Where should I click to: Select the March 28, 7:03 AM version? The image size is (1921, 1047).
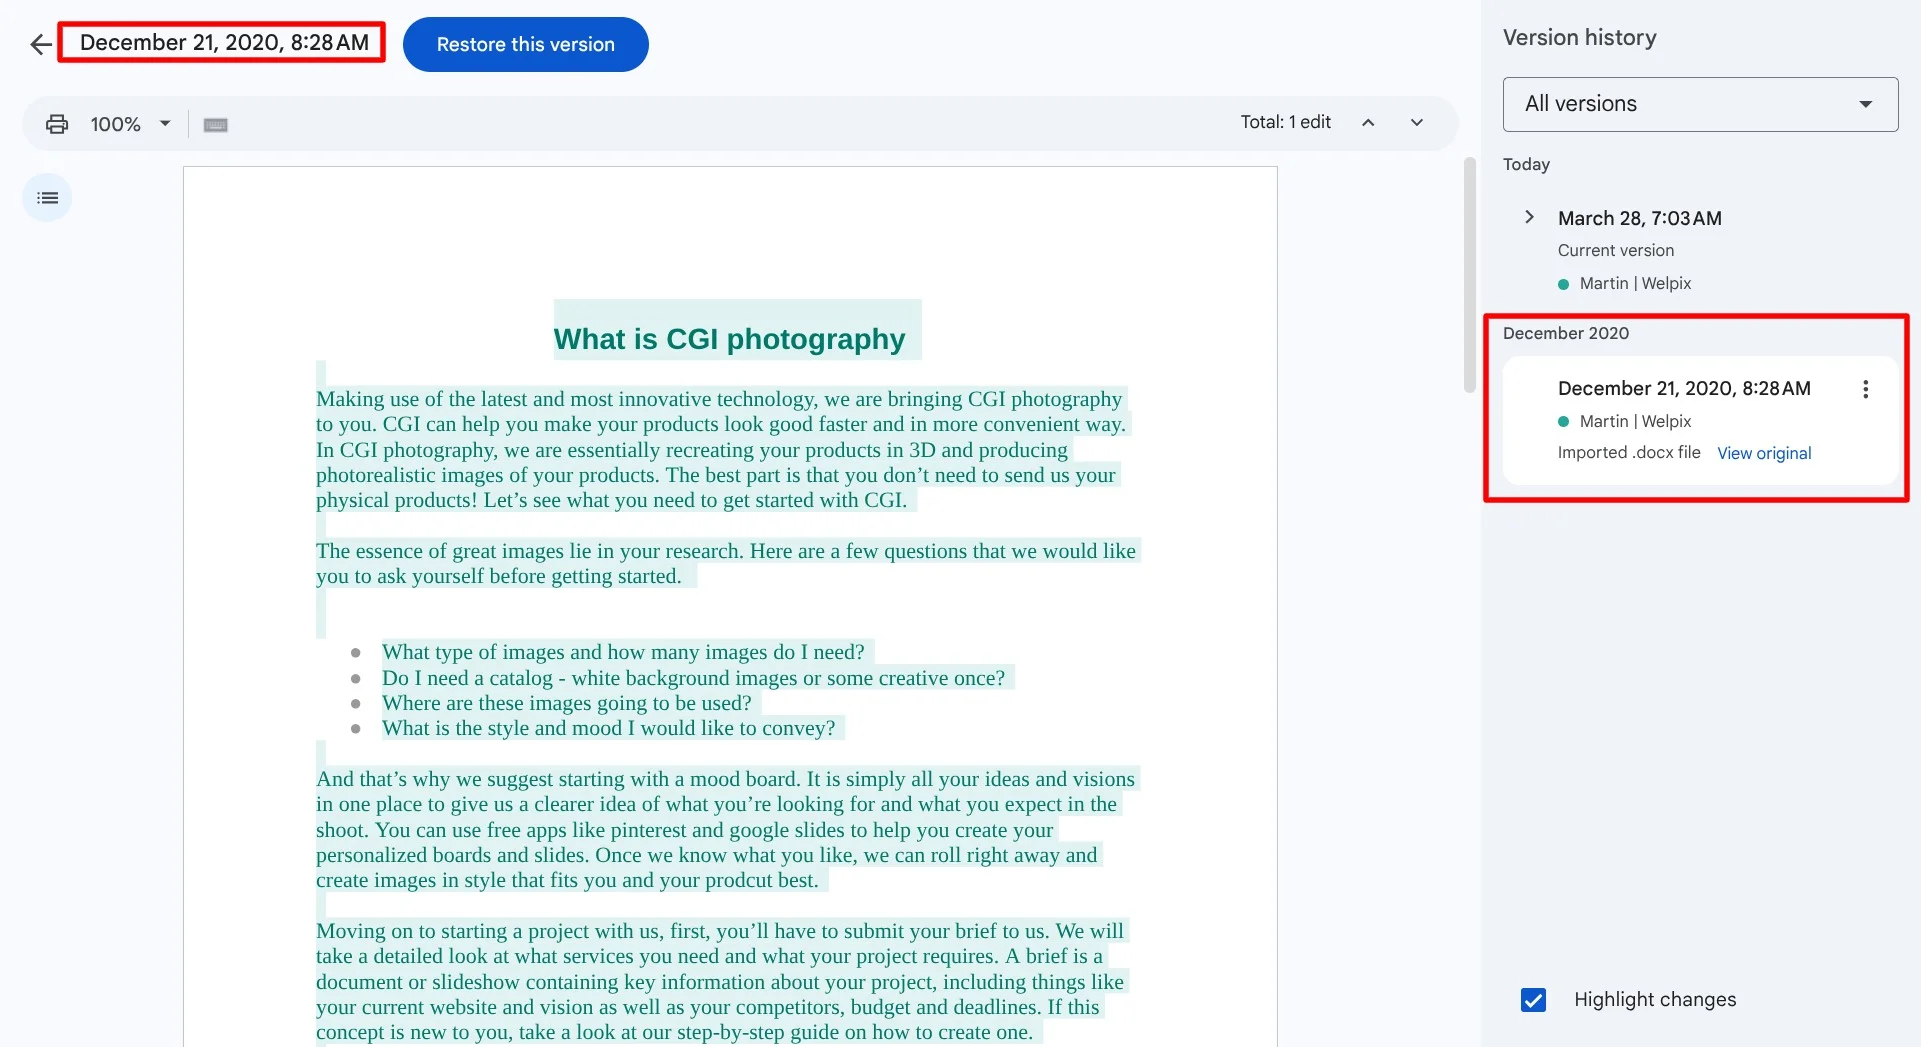click(x=1639, y=218)
